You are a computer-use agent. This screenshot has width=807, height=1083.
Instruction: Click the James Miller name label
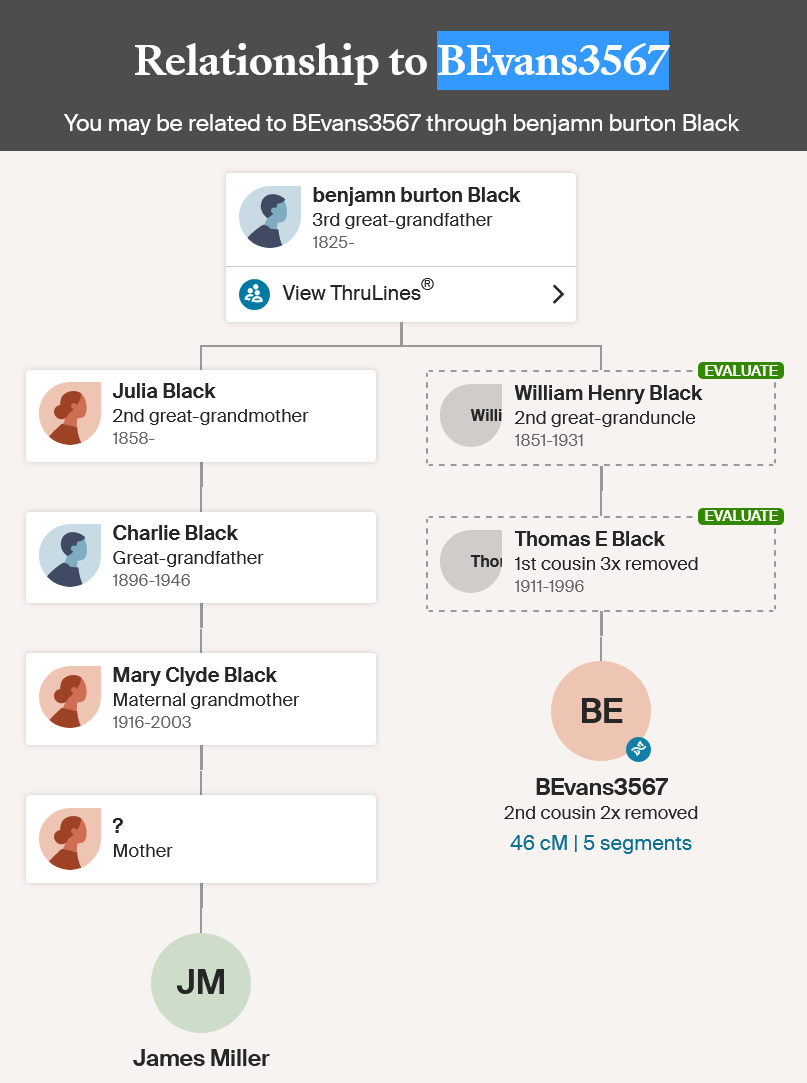tap(201, 1058)
